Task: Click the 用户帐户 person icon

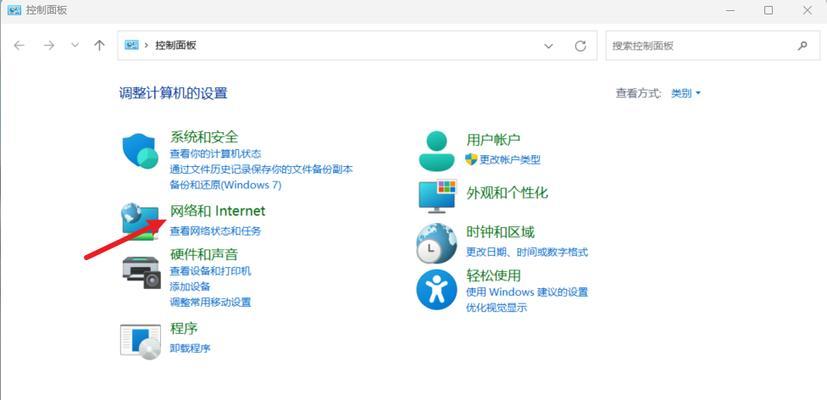Action: pyautogui.click(x=436, y=151)
